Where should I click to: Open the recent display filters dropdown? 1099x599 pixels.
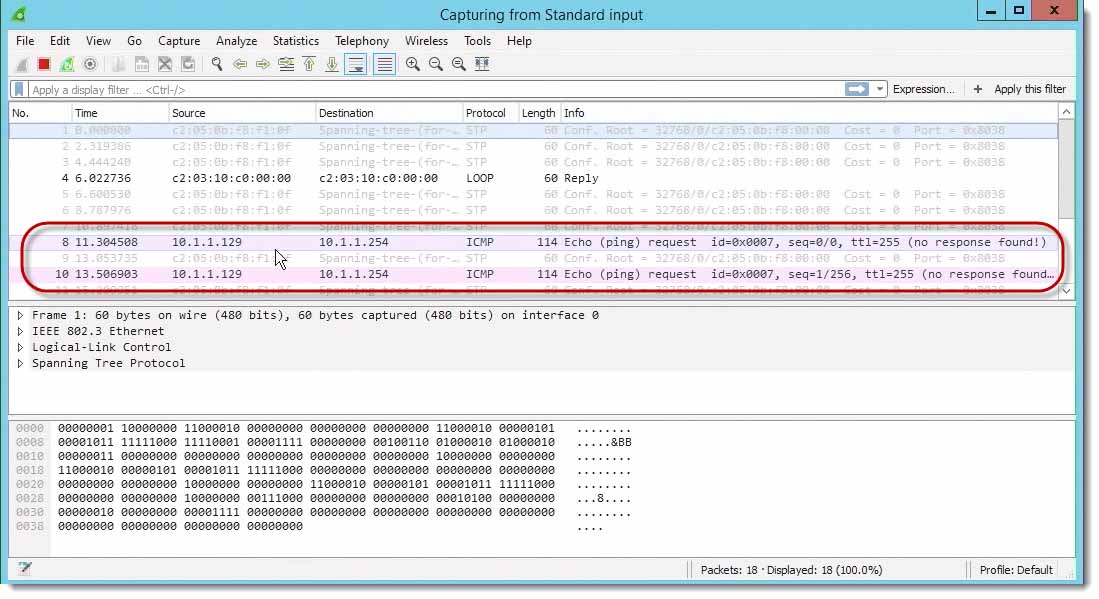point(880,89)
